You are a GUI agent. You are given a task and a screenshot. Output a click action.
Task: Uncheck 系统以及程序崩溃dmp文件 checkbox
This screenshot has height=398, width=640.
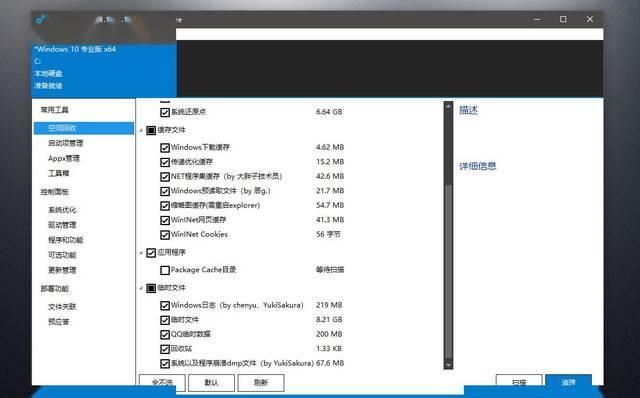[165, 363]
